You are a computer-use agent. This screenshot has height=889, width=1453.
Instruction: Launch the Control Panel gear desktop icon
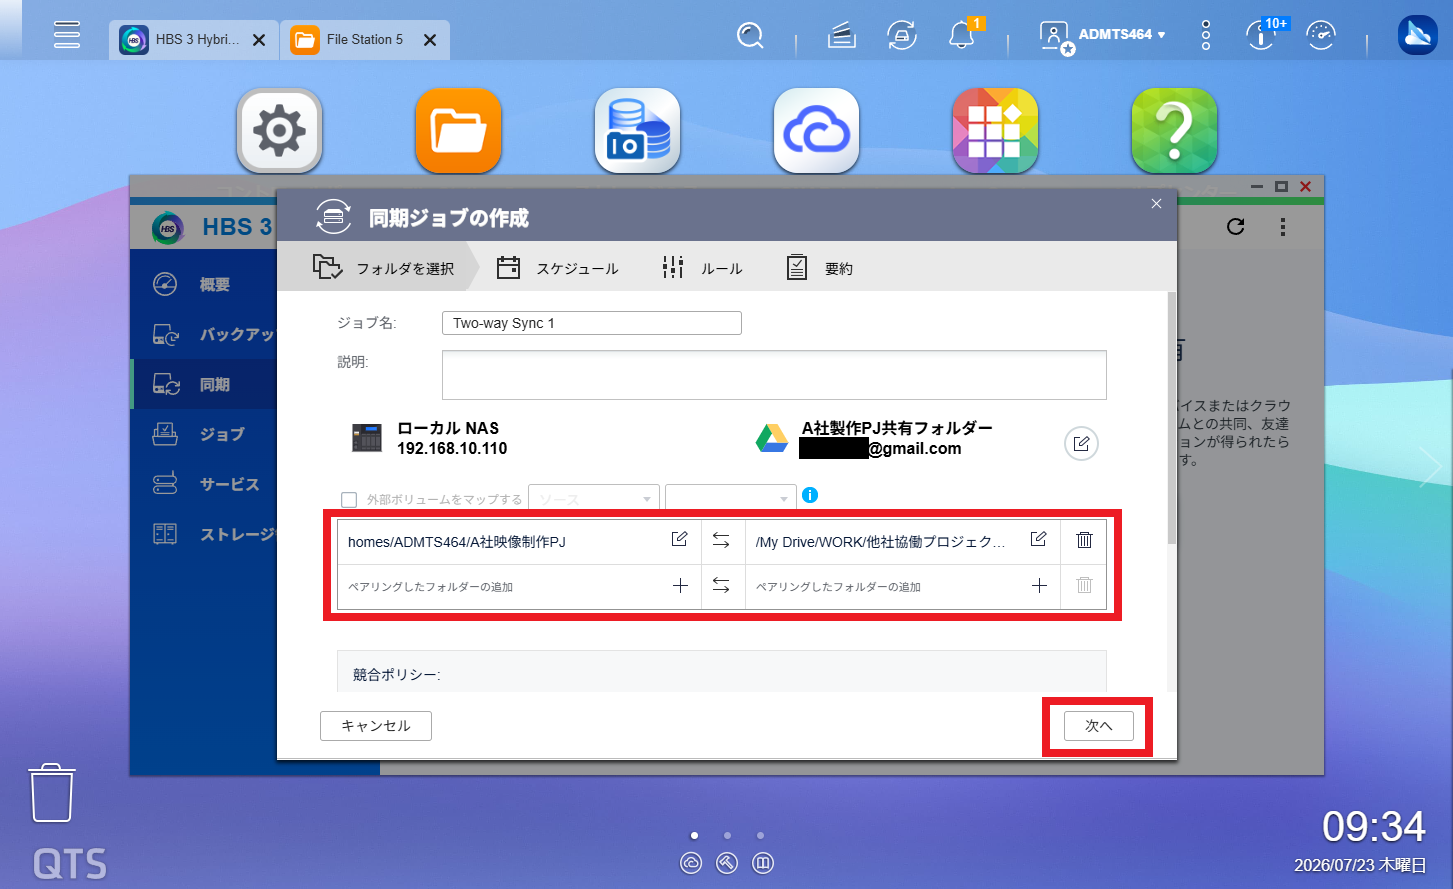pyautogui.click(x=279, y=131)
